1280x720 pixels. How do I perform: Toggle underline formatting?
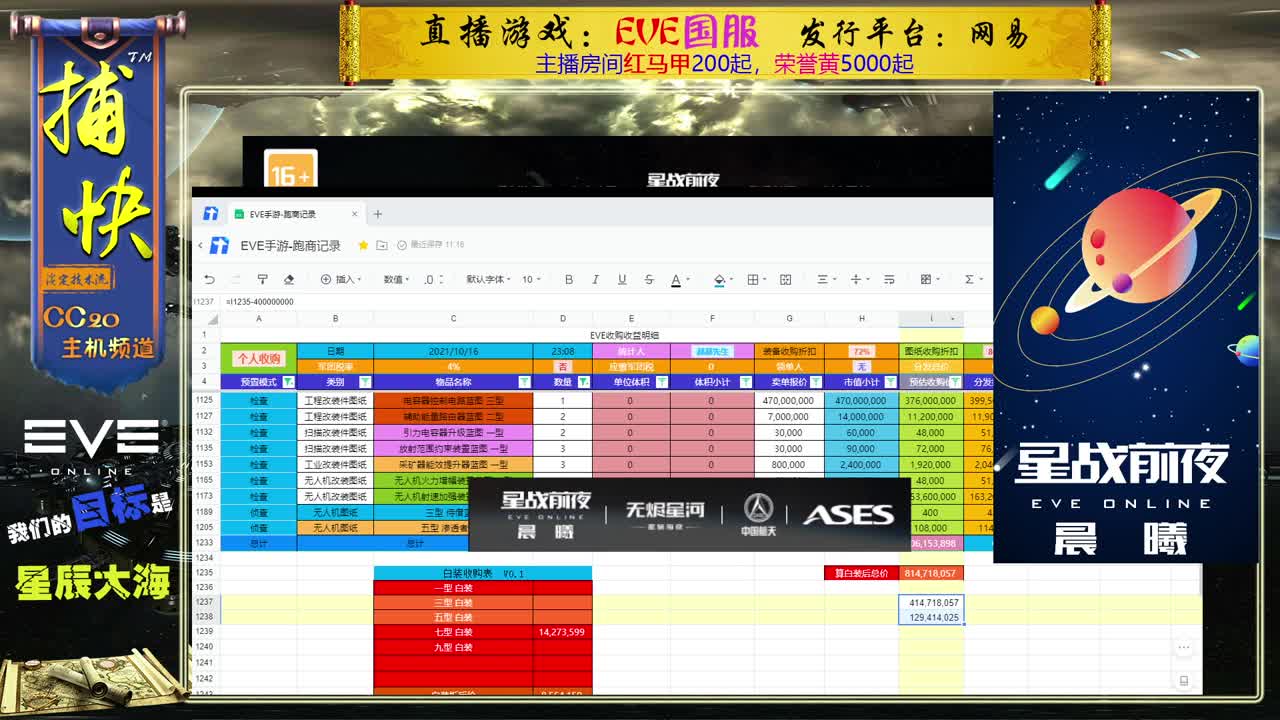click(622, 280)
